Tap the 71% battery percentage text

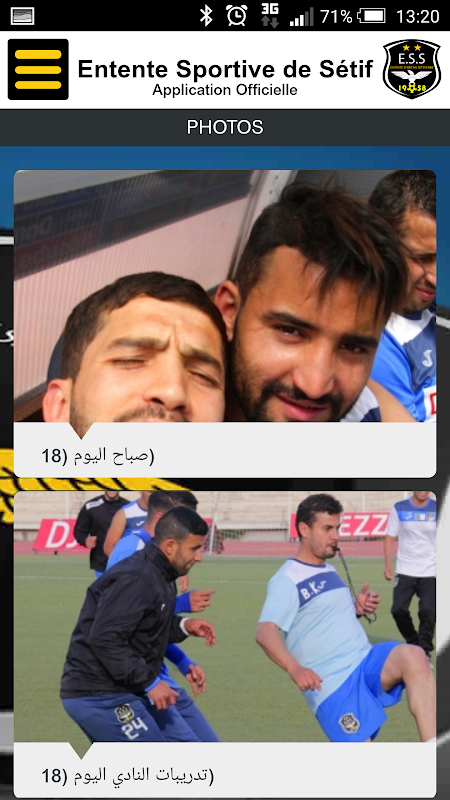[336, 16]
